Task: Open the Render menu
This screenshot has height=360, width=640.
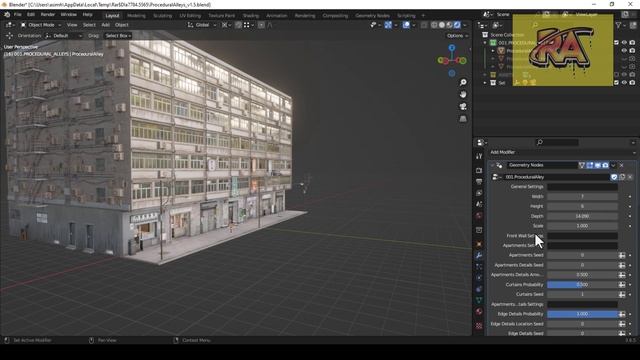Action: click(x=48, y=15)
